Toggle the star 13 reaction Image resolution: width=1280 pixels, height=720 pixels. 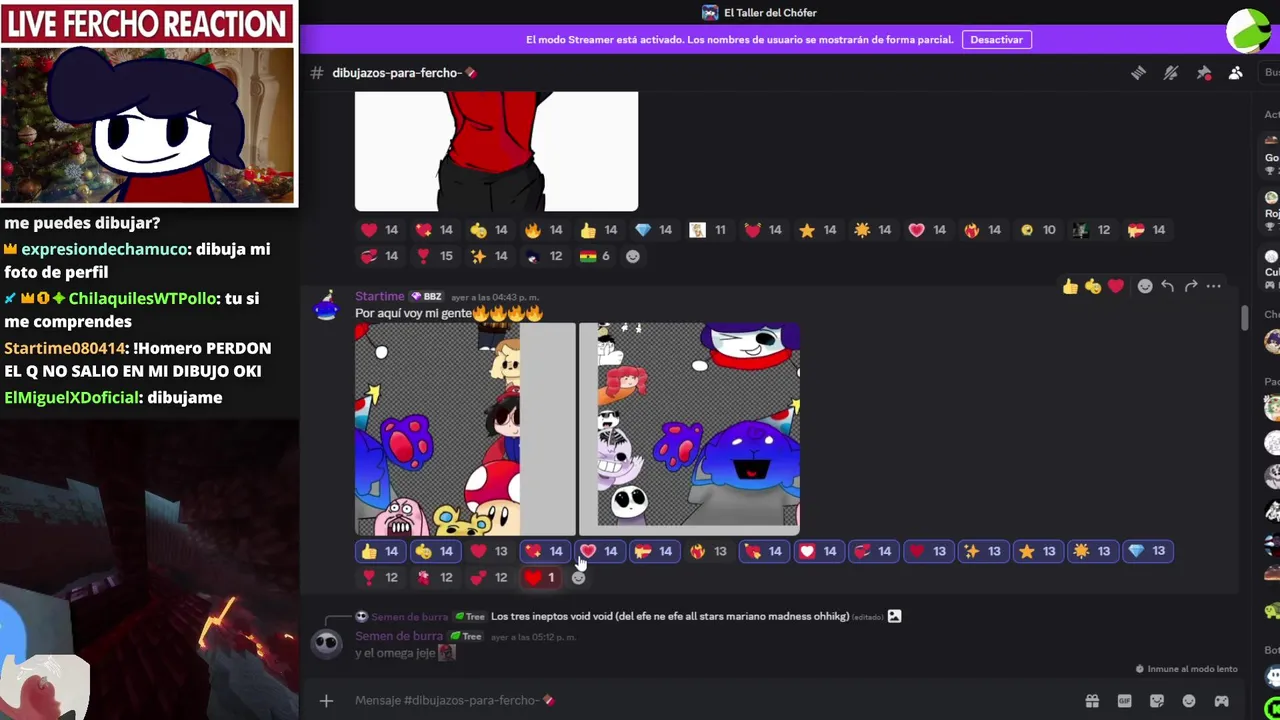click(1036, 551)
